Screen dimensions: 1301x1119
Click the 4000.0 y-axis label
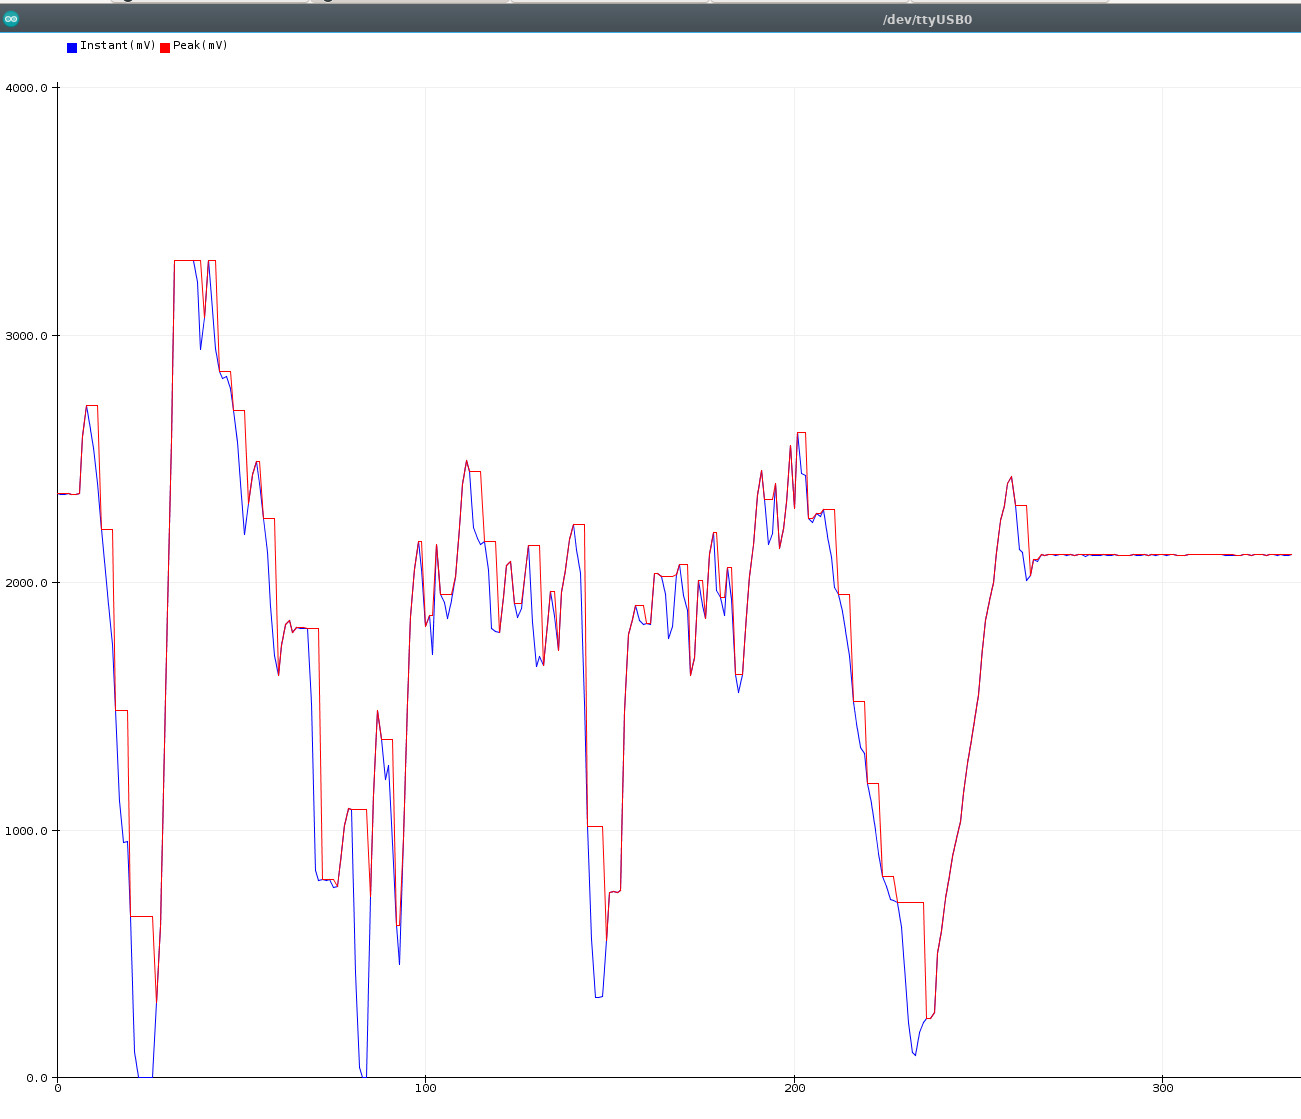[x=26, y=88]
